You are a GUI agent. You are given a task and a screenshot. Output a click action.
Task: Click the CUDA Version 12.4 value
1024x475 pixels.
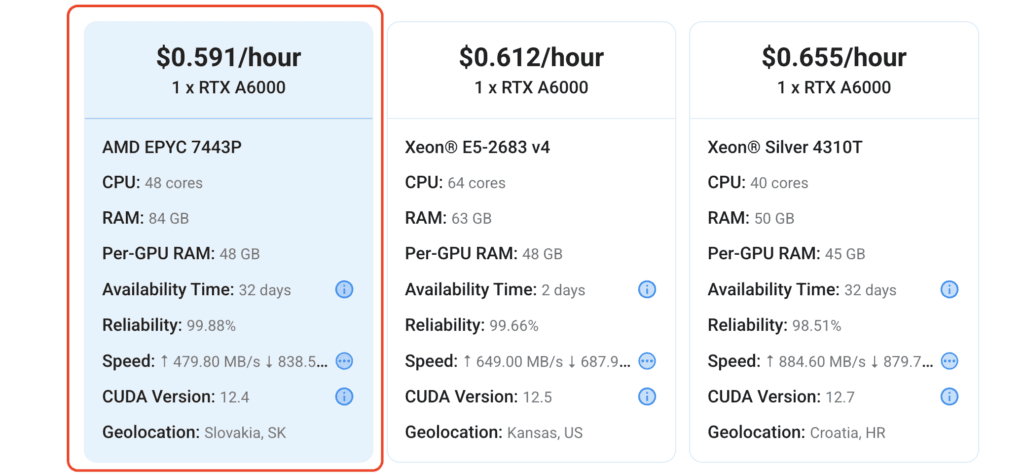point(235,397)
